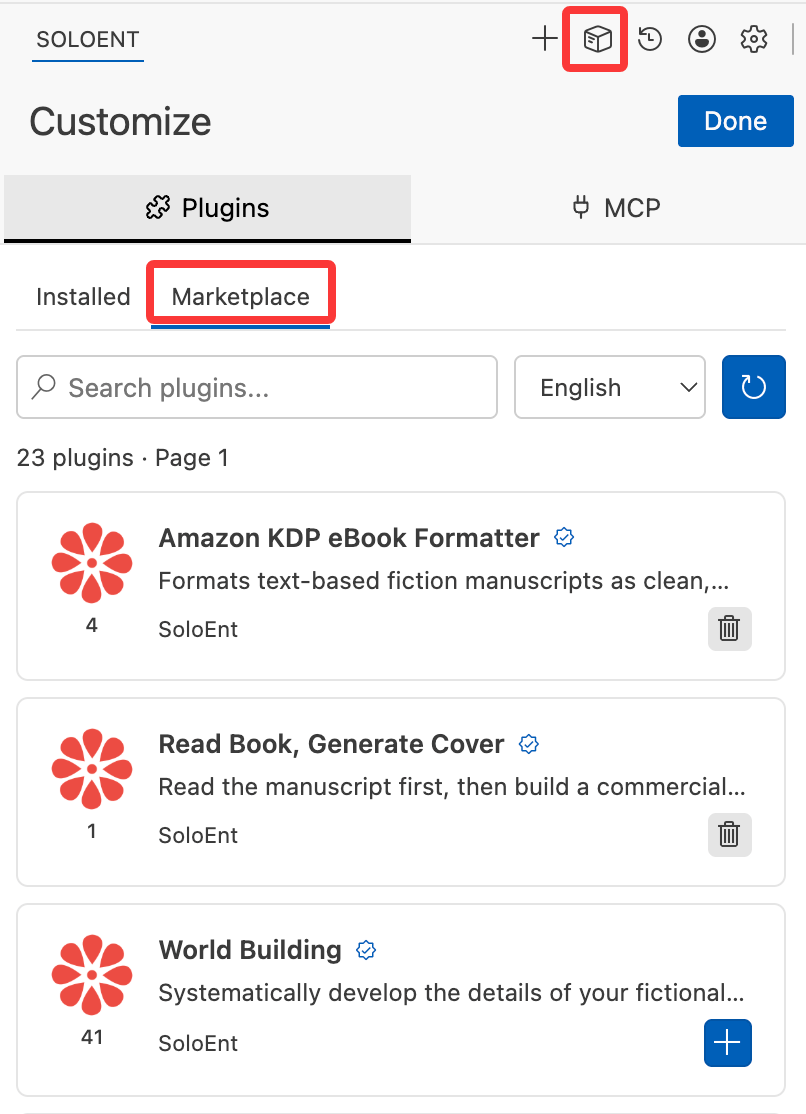Open the history clock icon
Viewport: 806px width, 1114px height.
650,39
